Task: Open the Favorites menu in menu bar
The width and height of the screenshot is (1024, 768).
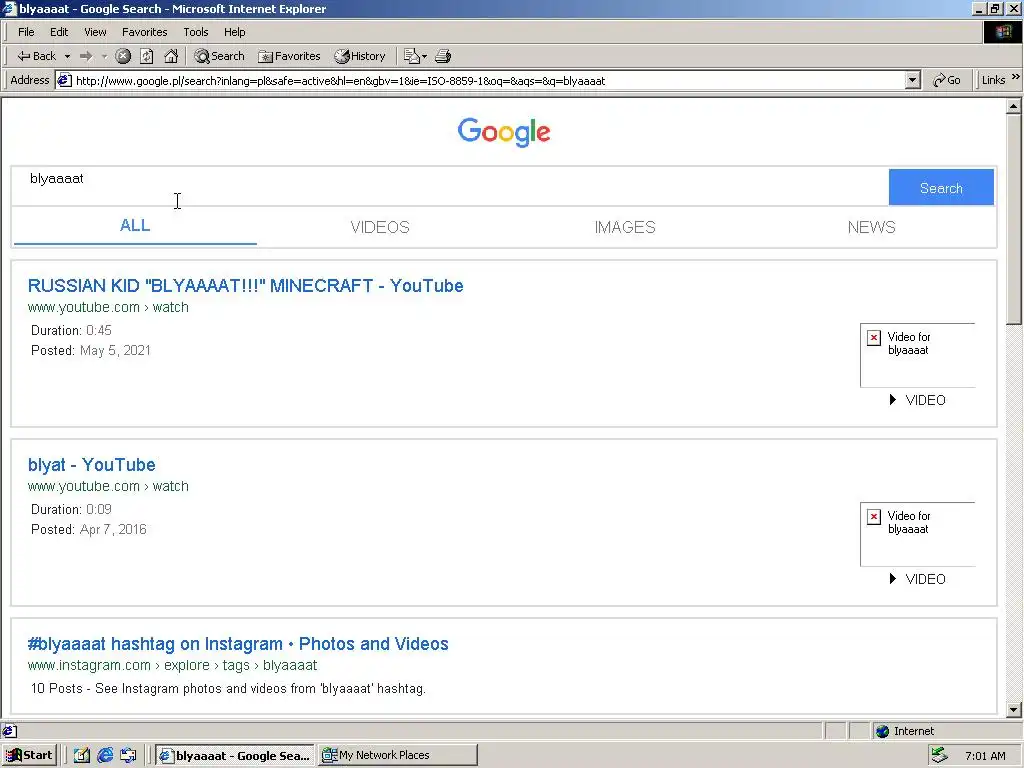Action: click(144, 32)
